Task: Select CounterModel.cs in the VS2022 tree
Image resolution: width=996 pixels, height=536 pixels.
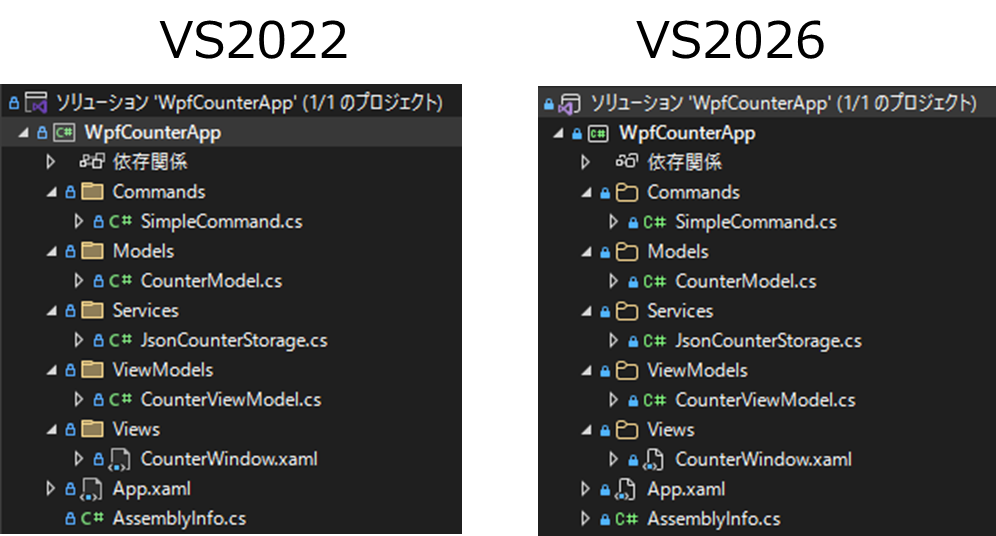Action: tap(211, 281)
